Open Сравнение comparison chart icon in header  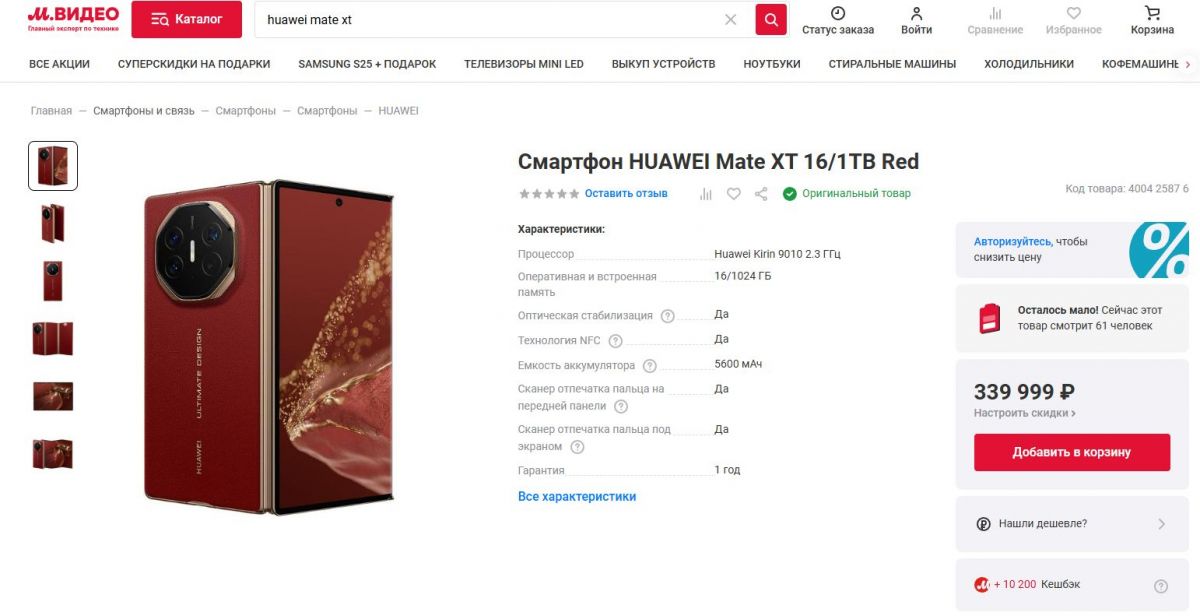(x=995, y=14)
